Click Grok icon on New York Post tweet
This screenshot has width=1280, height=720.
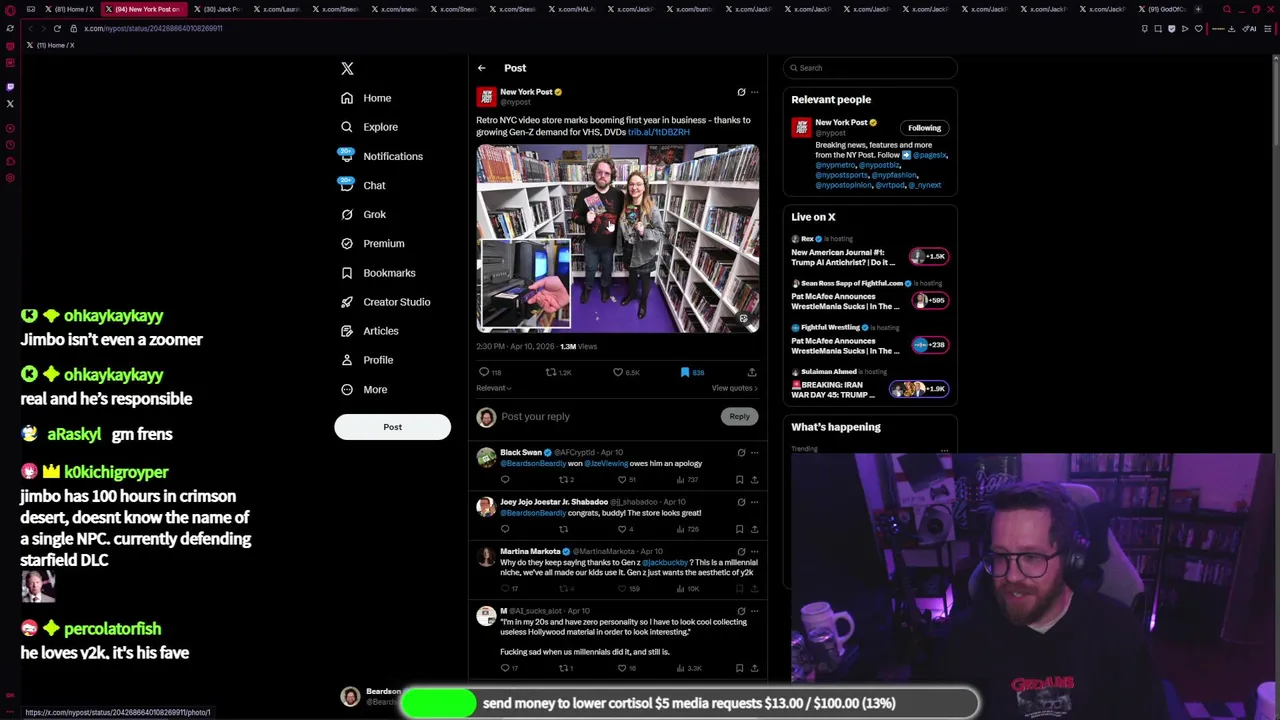pyautogui.click(x=741, y=92)
